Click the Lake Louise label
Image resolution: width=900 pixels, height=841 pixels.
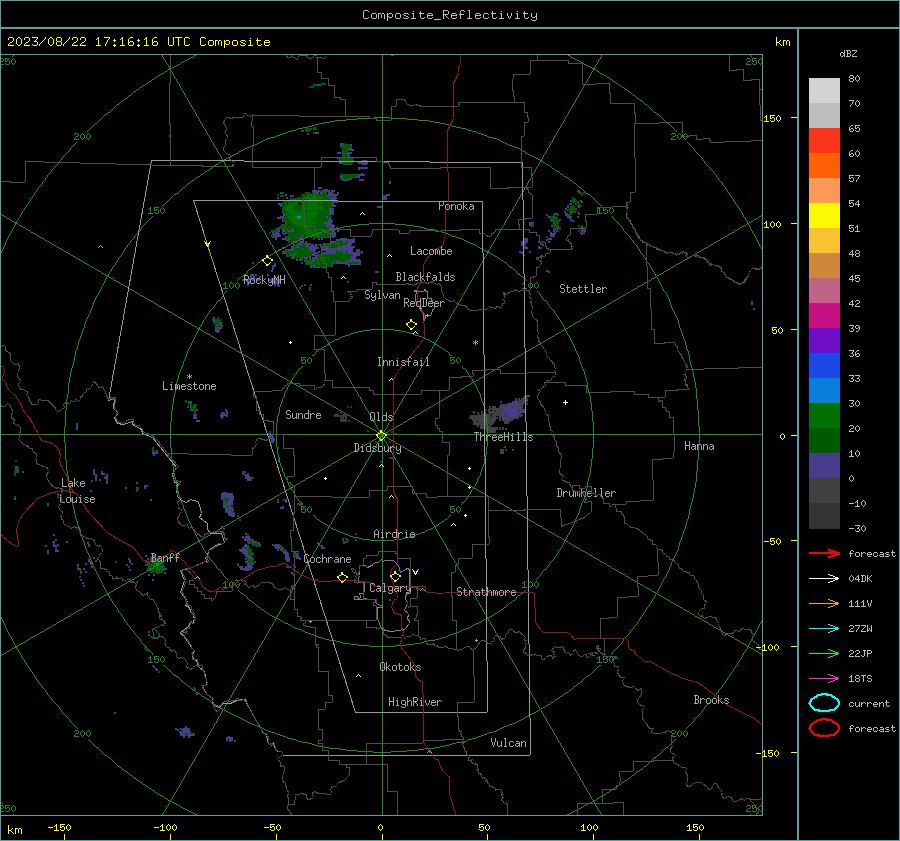point(77,491)
